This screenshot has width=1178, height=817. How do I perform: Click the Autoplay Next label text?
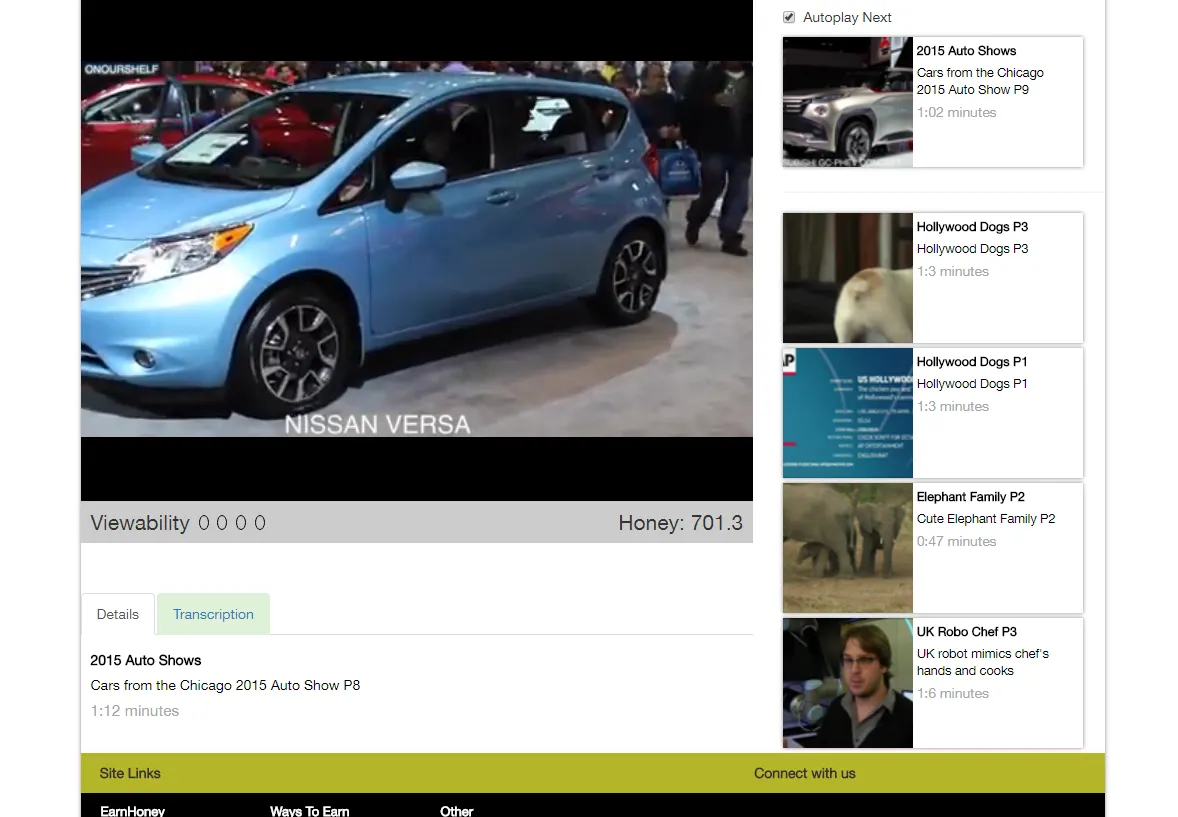tap(847, 17)
